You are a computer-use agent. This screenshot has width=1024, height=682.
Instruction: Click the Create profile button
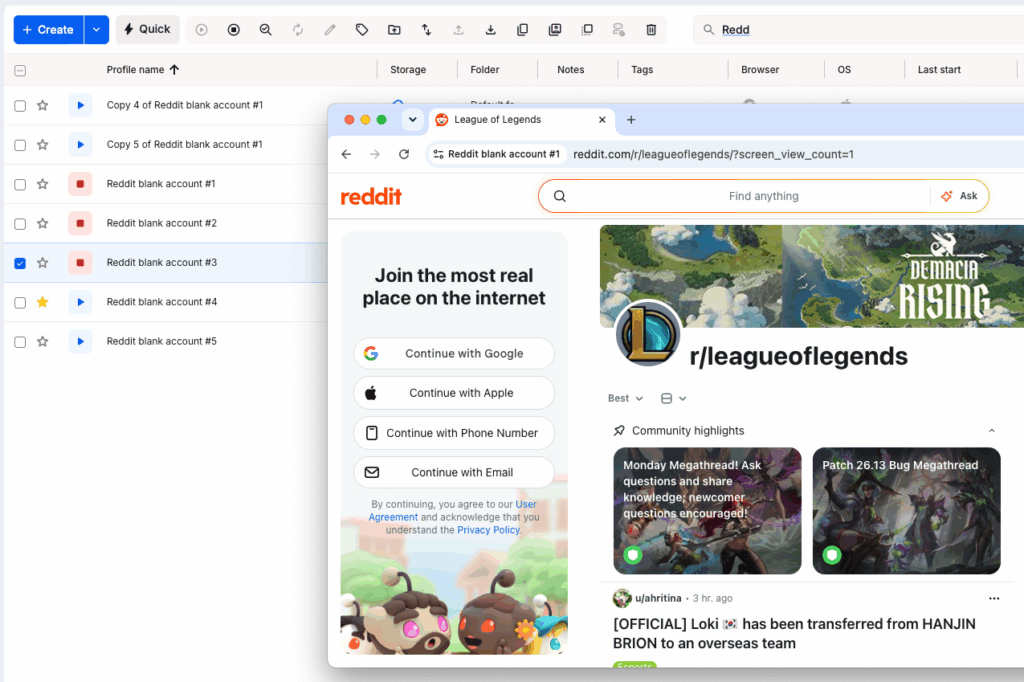pos(48,29)
